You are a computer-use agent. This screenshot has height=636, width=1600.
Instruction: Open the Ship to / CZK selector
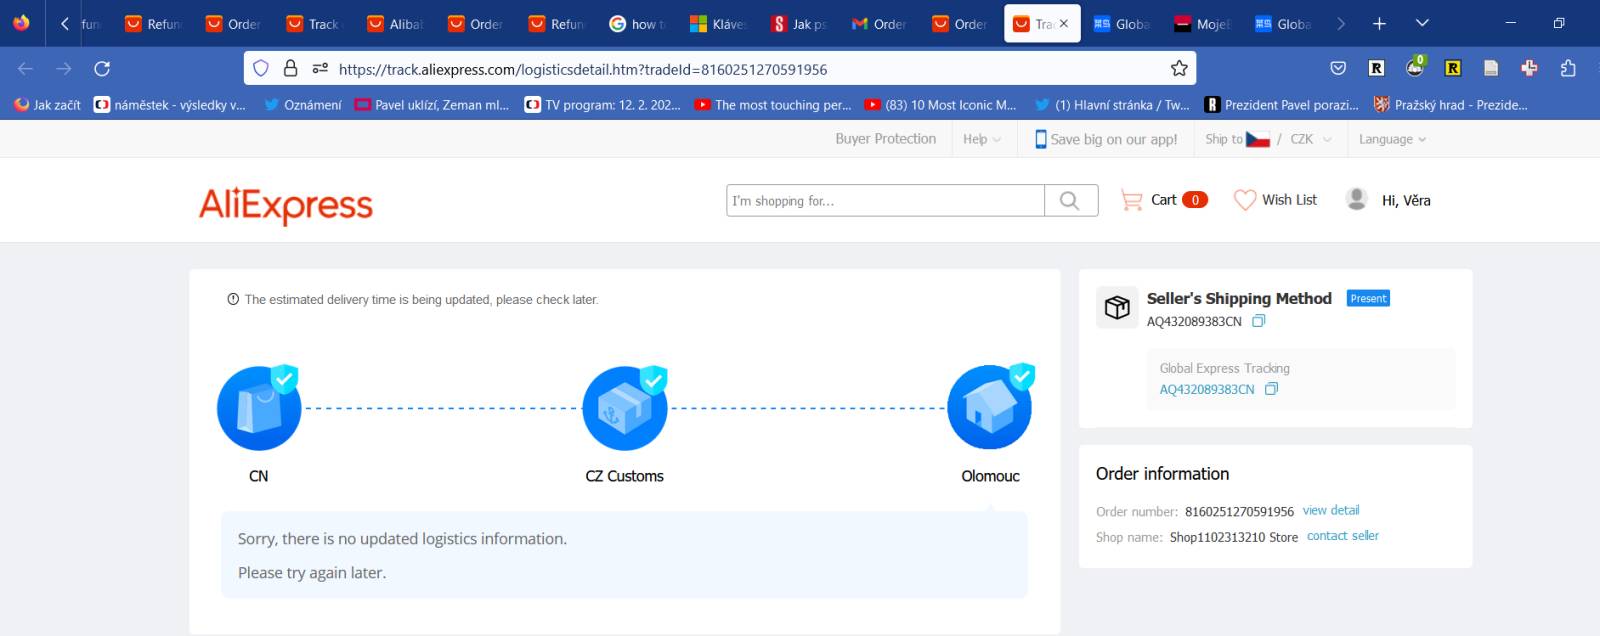point(1269,139)
